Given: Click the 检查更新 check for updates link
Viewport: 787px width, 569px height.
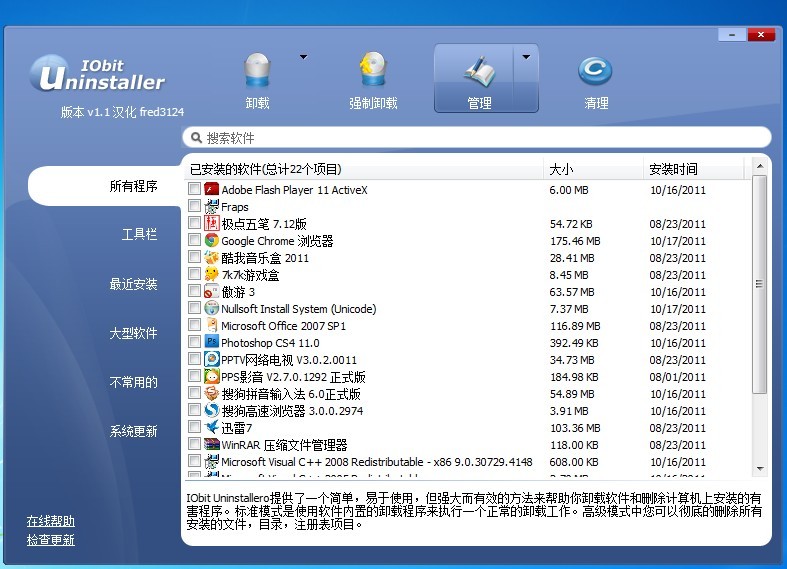Looking at the screenshot, I should (51, 540).
